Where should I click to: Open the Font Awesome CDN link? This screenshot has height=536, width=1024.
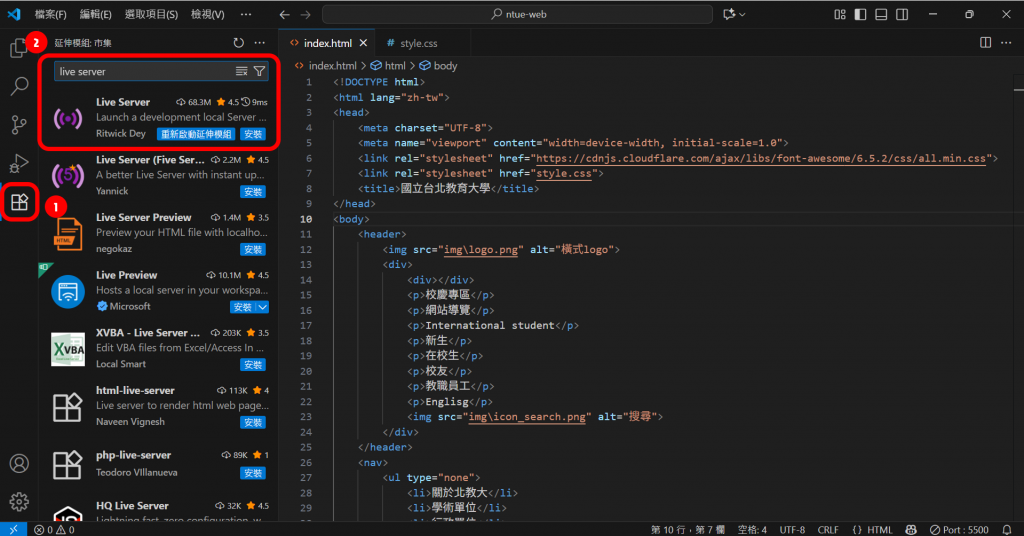[761, 158]
